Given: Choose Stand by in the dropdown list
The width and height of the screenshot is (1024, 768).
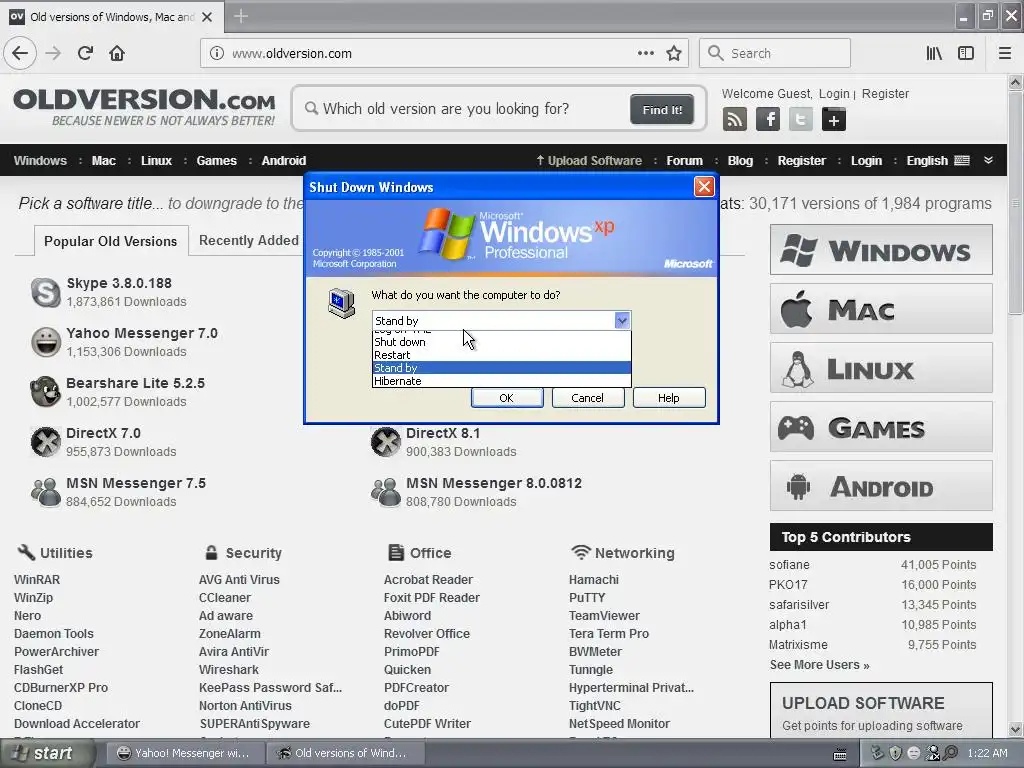Looking at the screenshot, I should (x=502, y=368).
